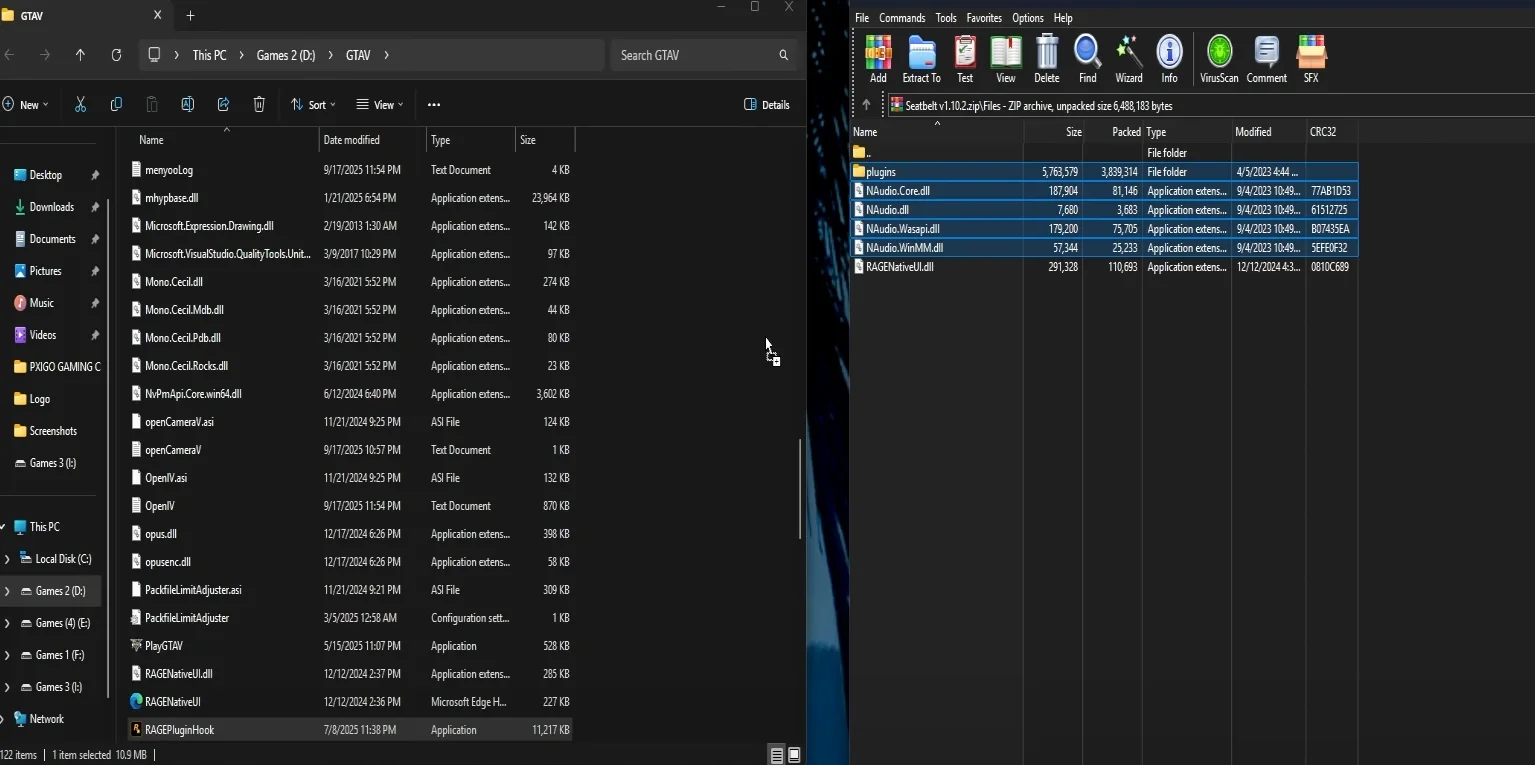Click the Search GTAV input field
Image resolution: width=1535 pixels, height=765 pixels.
(695, 55)
